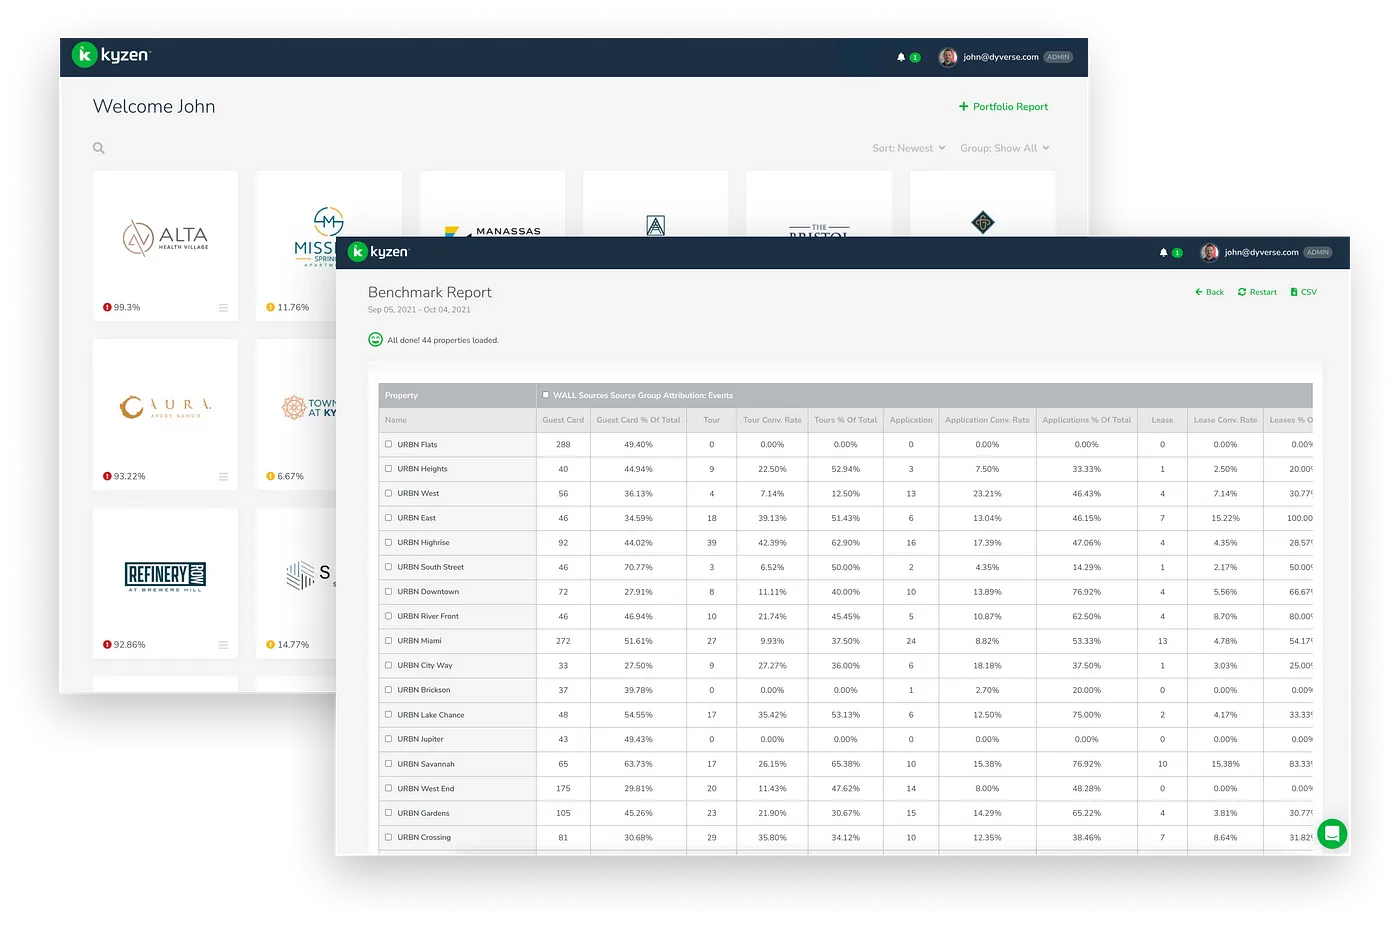Go back using the Back button

coord(1209,292)
